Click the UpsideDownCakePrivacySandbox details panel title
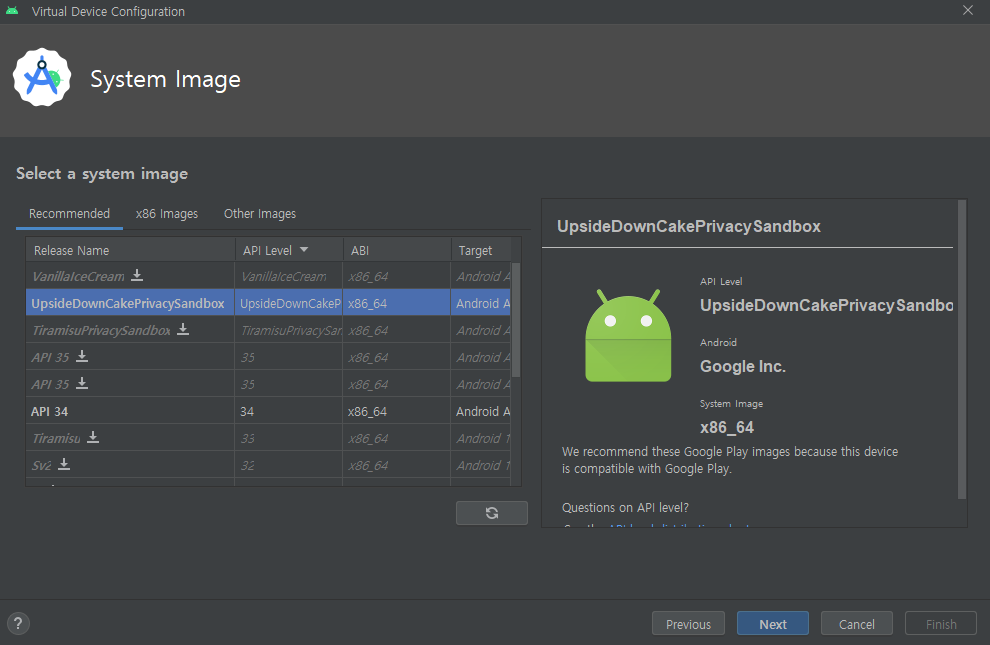 pyautogui.click(x=689, y=227)
